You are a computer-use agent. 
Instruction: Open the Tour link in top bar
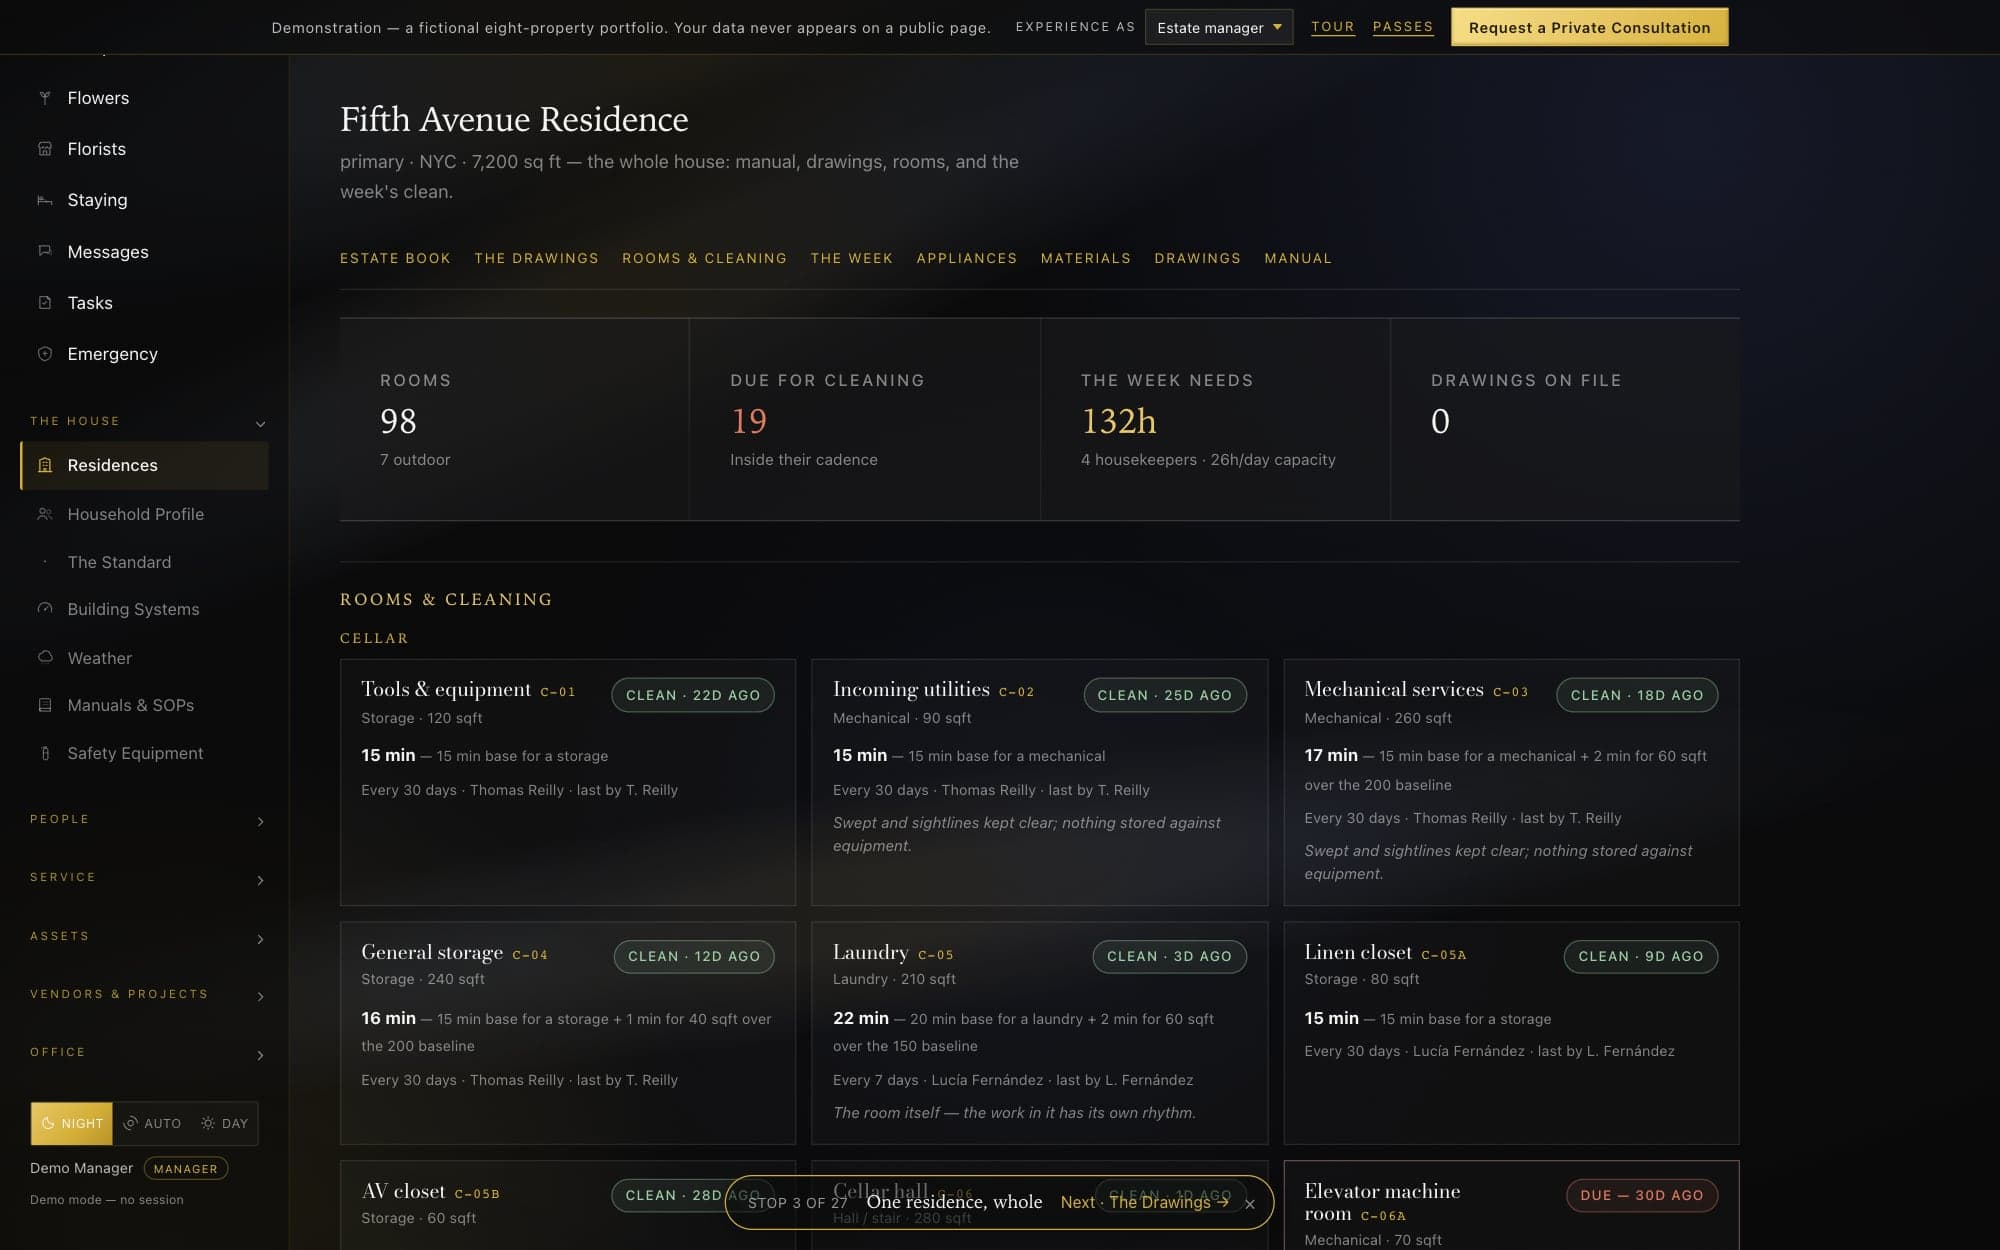[x=1332, y=27]
